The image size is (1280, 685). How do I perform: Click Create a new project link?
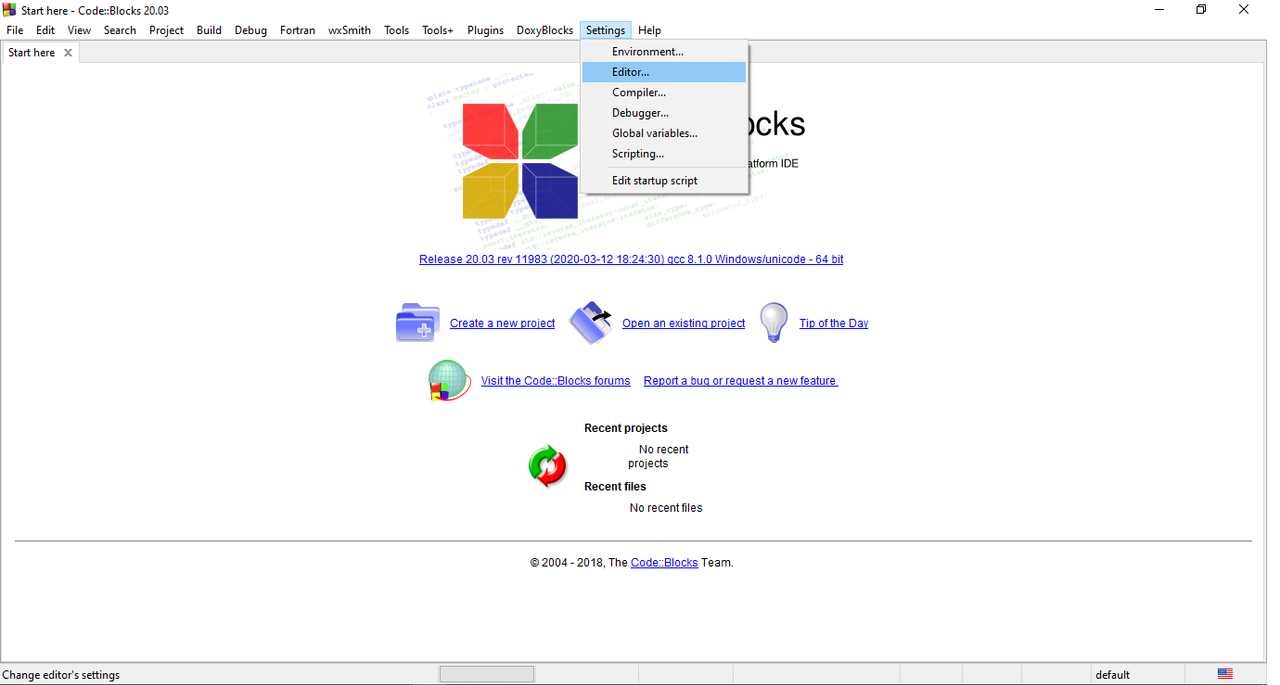[502, 324]
